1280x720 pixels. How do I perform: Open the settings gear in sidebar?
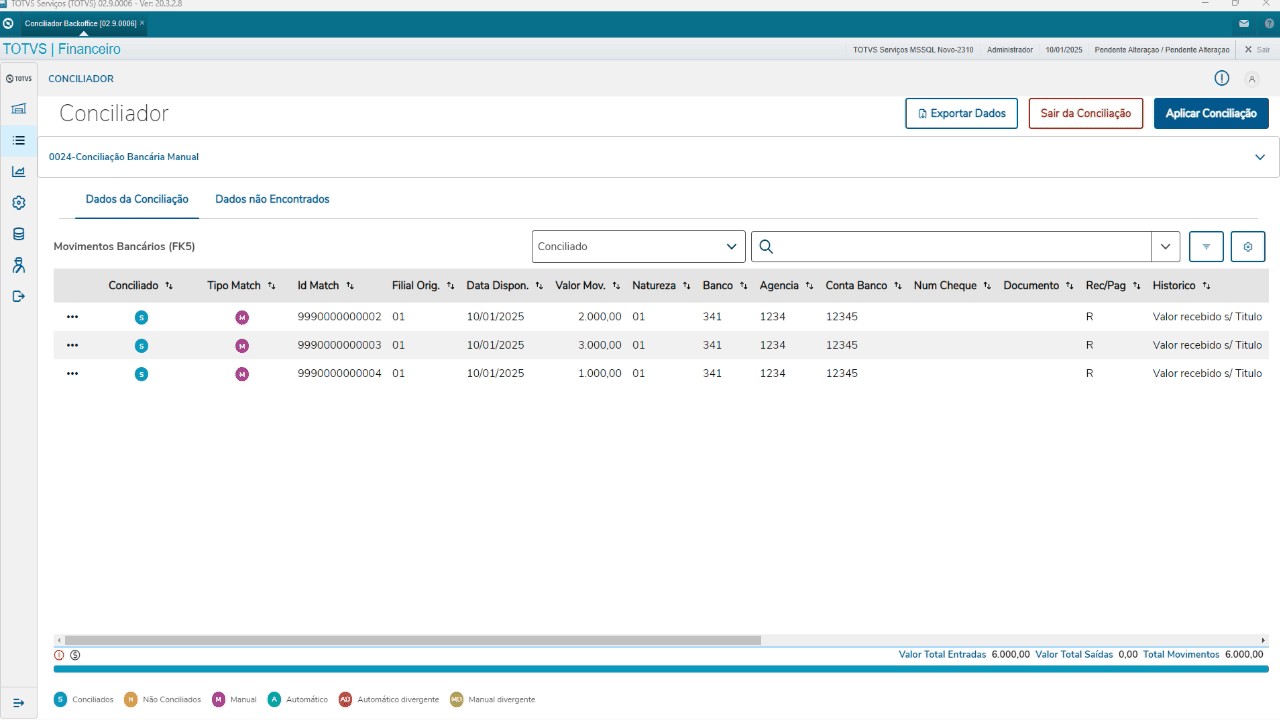tap(18, 202)
